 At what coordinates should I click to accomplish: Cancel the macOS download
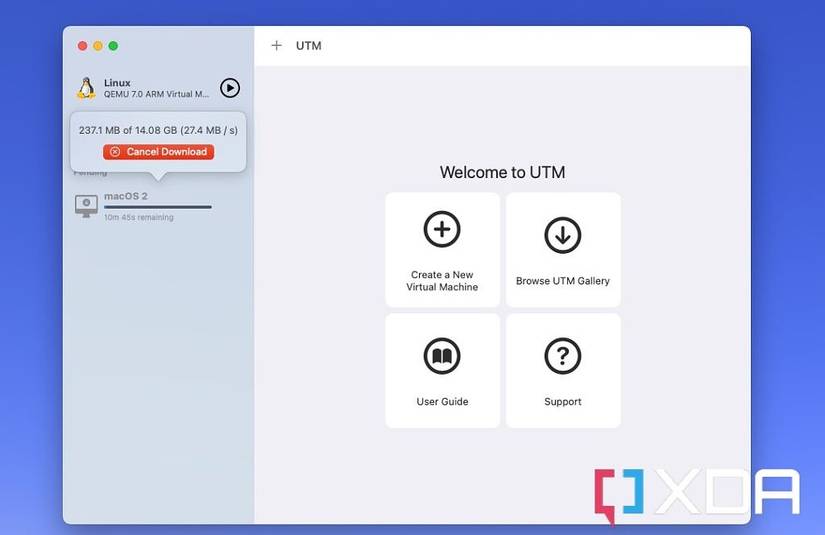tap(158, 152)
